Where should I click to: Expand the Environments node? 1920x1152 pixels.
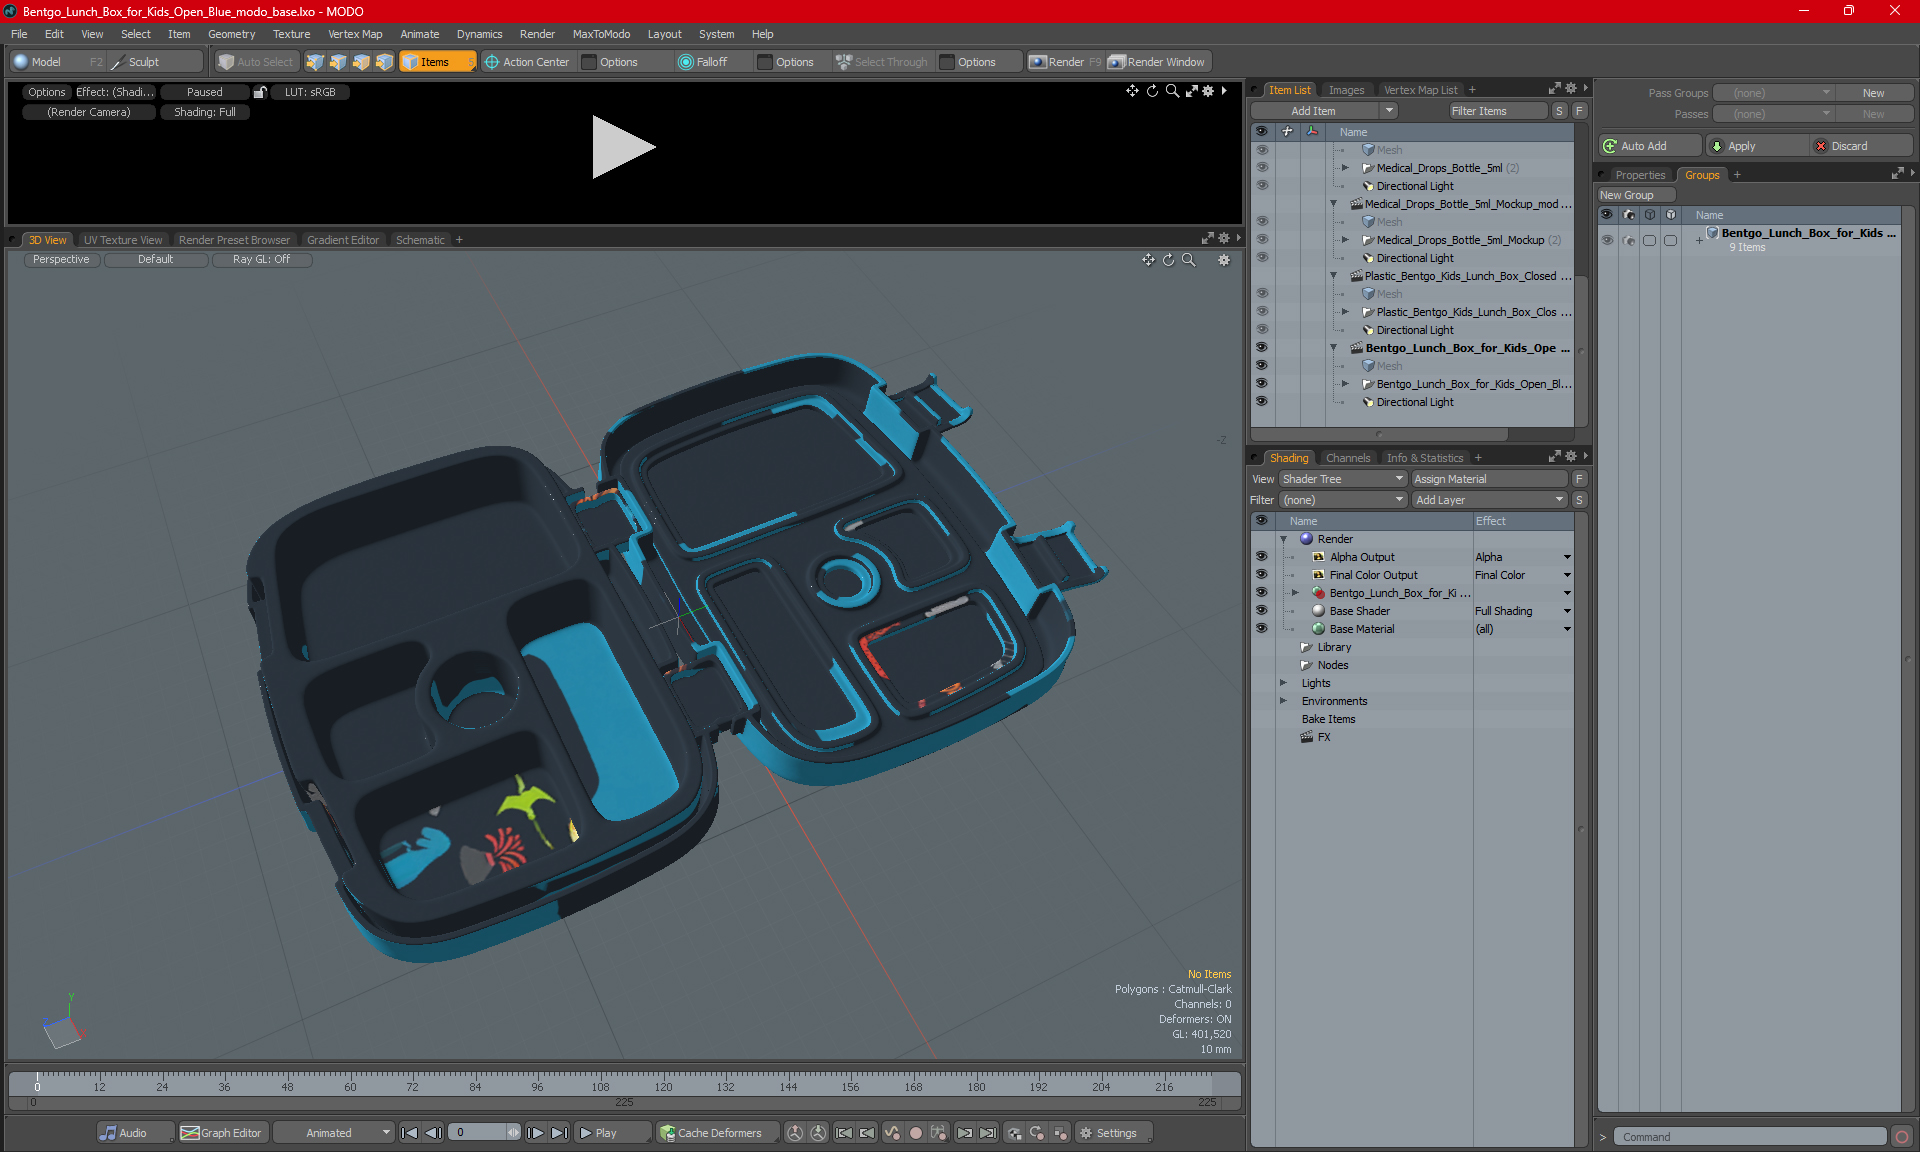point(1284,701)
